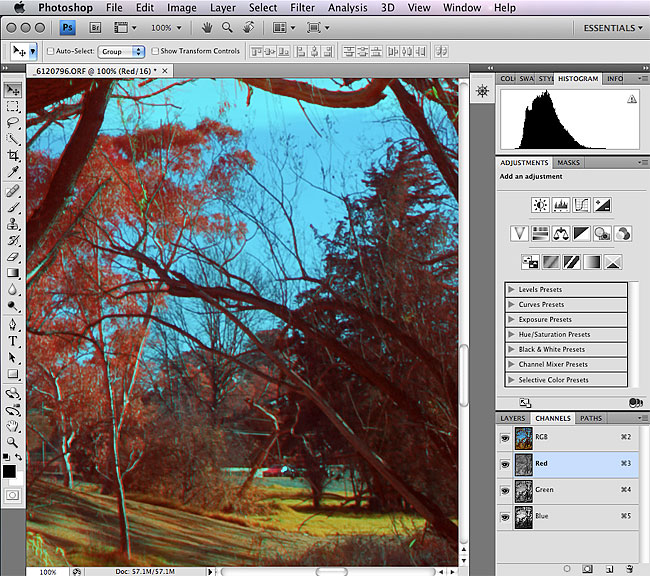The image size is (650, 576).
Task: Switch to the Layers tab
Action: pos(513,418)
